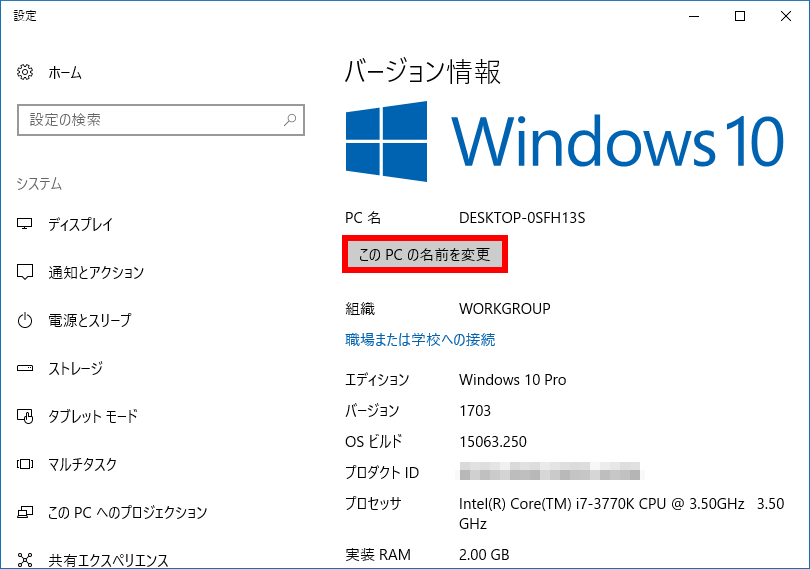Click the エディション label

tap(377, 380)
